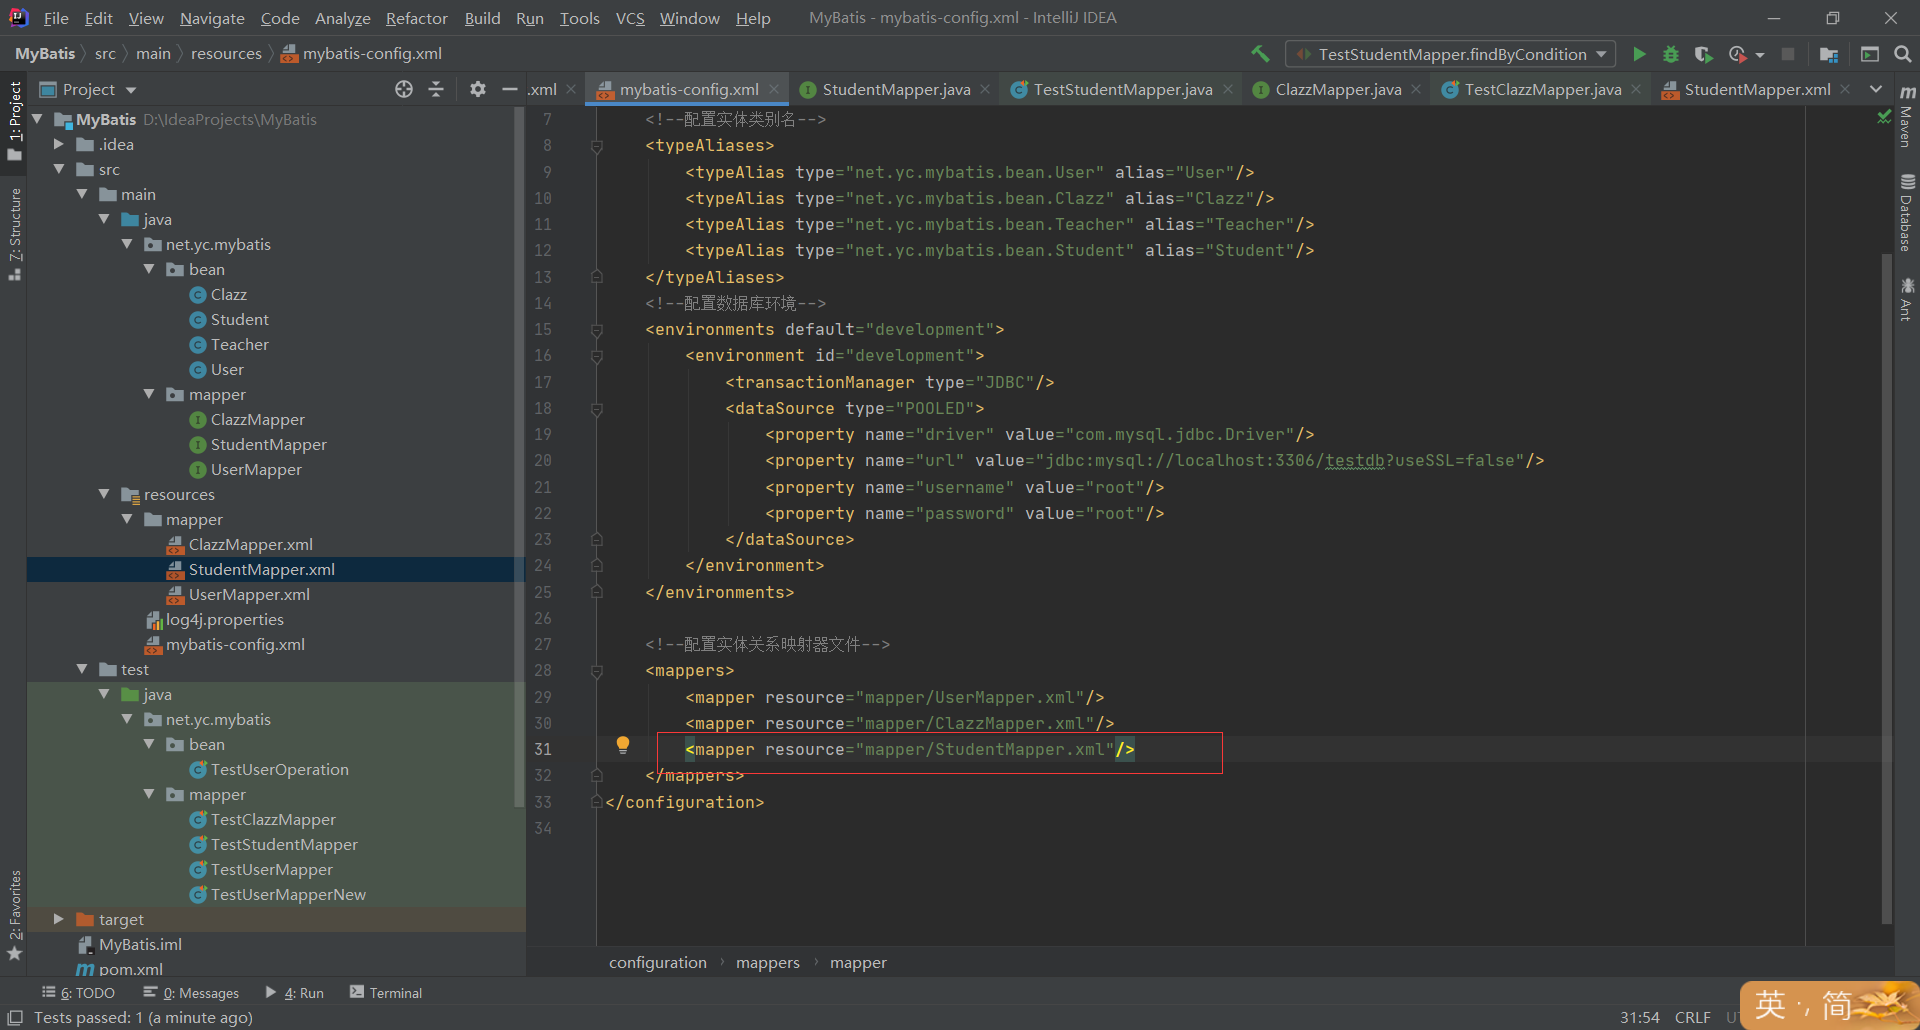The width and height of the screenshot is (1920, 1030).
Task: Open run configuration dropdown TestStudentMapper.findByCondition
Action: (1451, 54)
